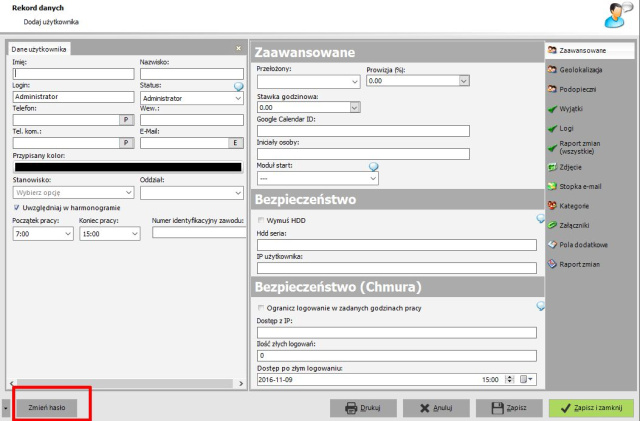Click the user avatar icon in header
Screen dimensions: 640x421
click(618, 15)
